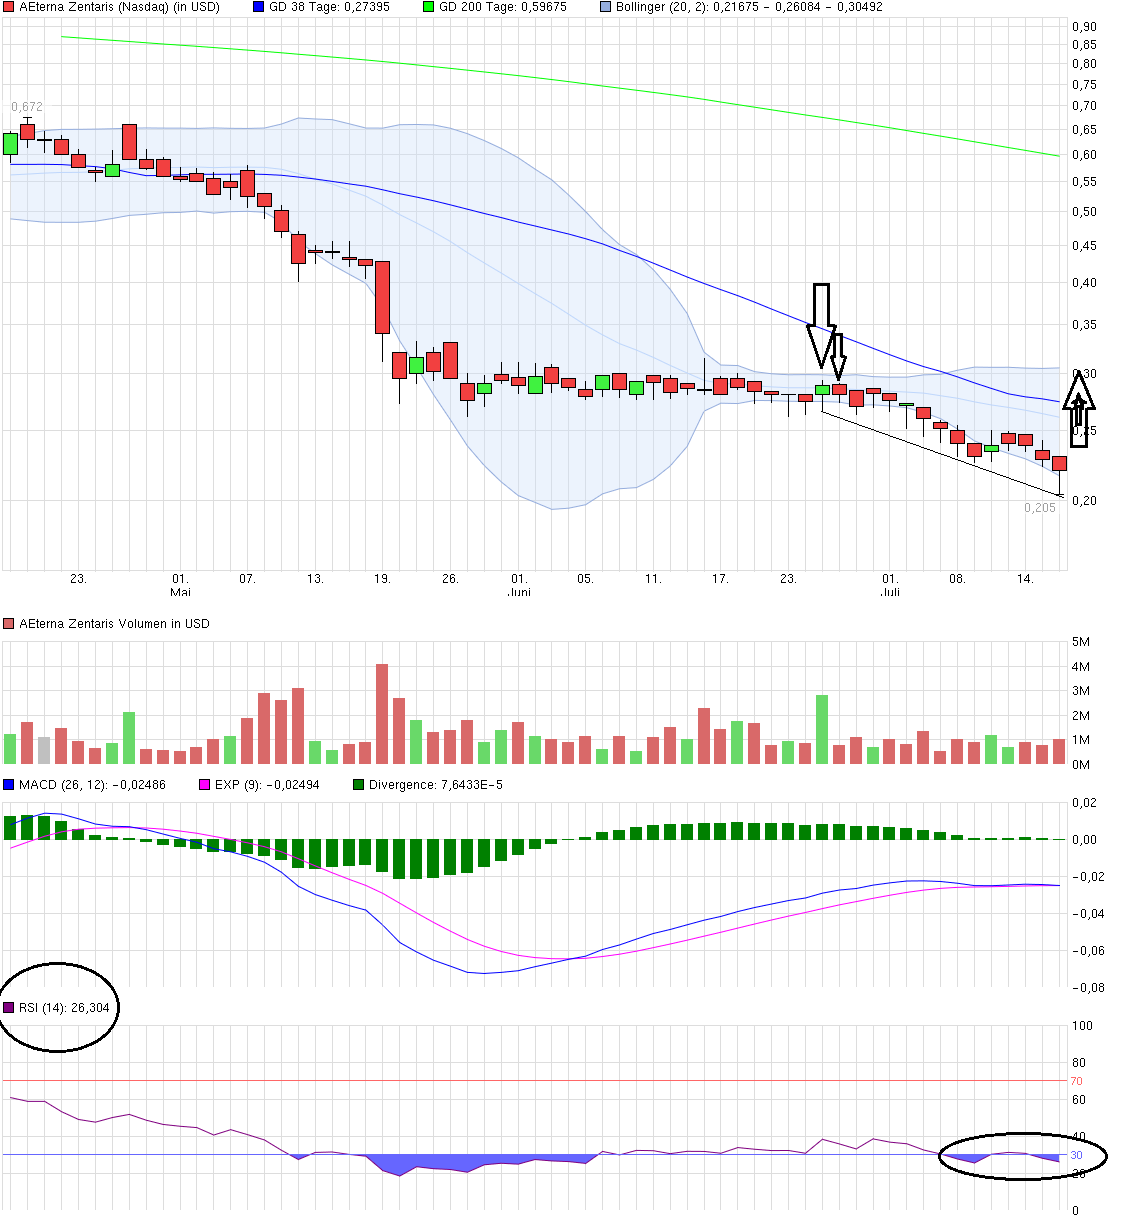Click the blue MACD legend swatch
Viewport: 1125px width, 1225px height.
(9, 785)
